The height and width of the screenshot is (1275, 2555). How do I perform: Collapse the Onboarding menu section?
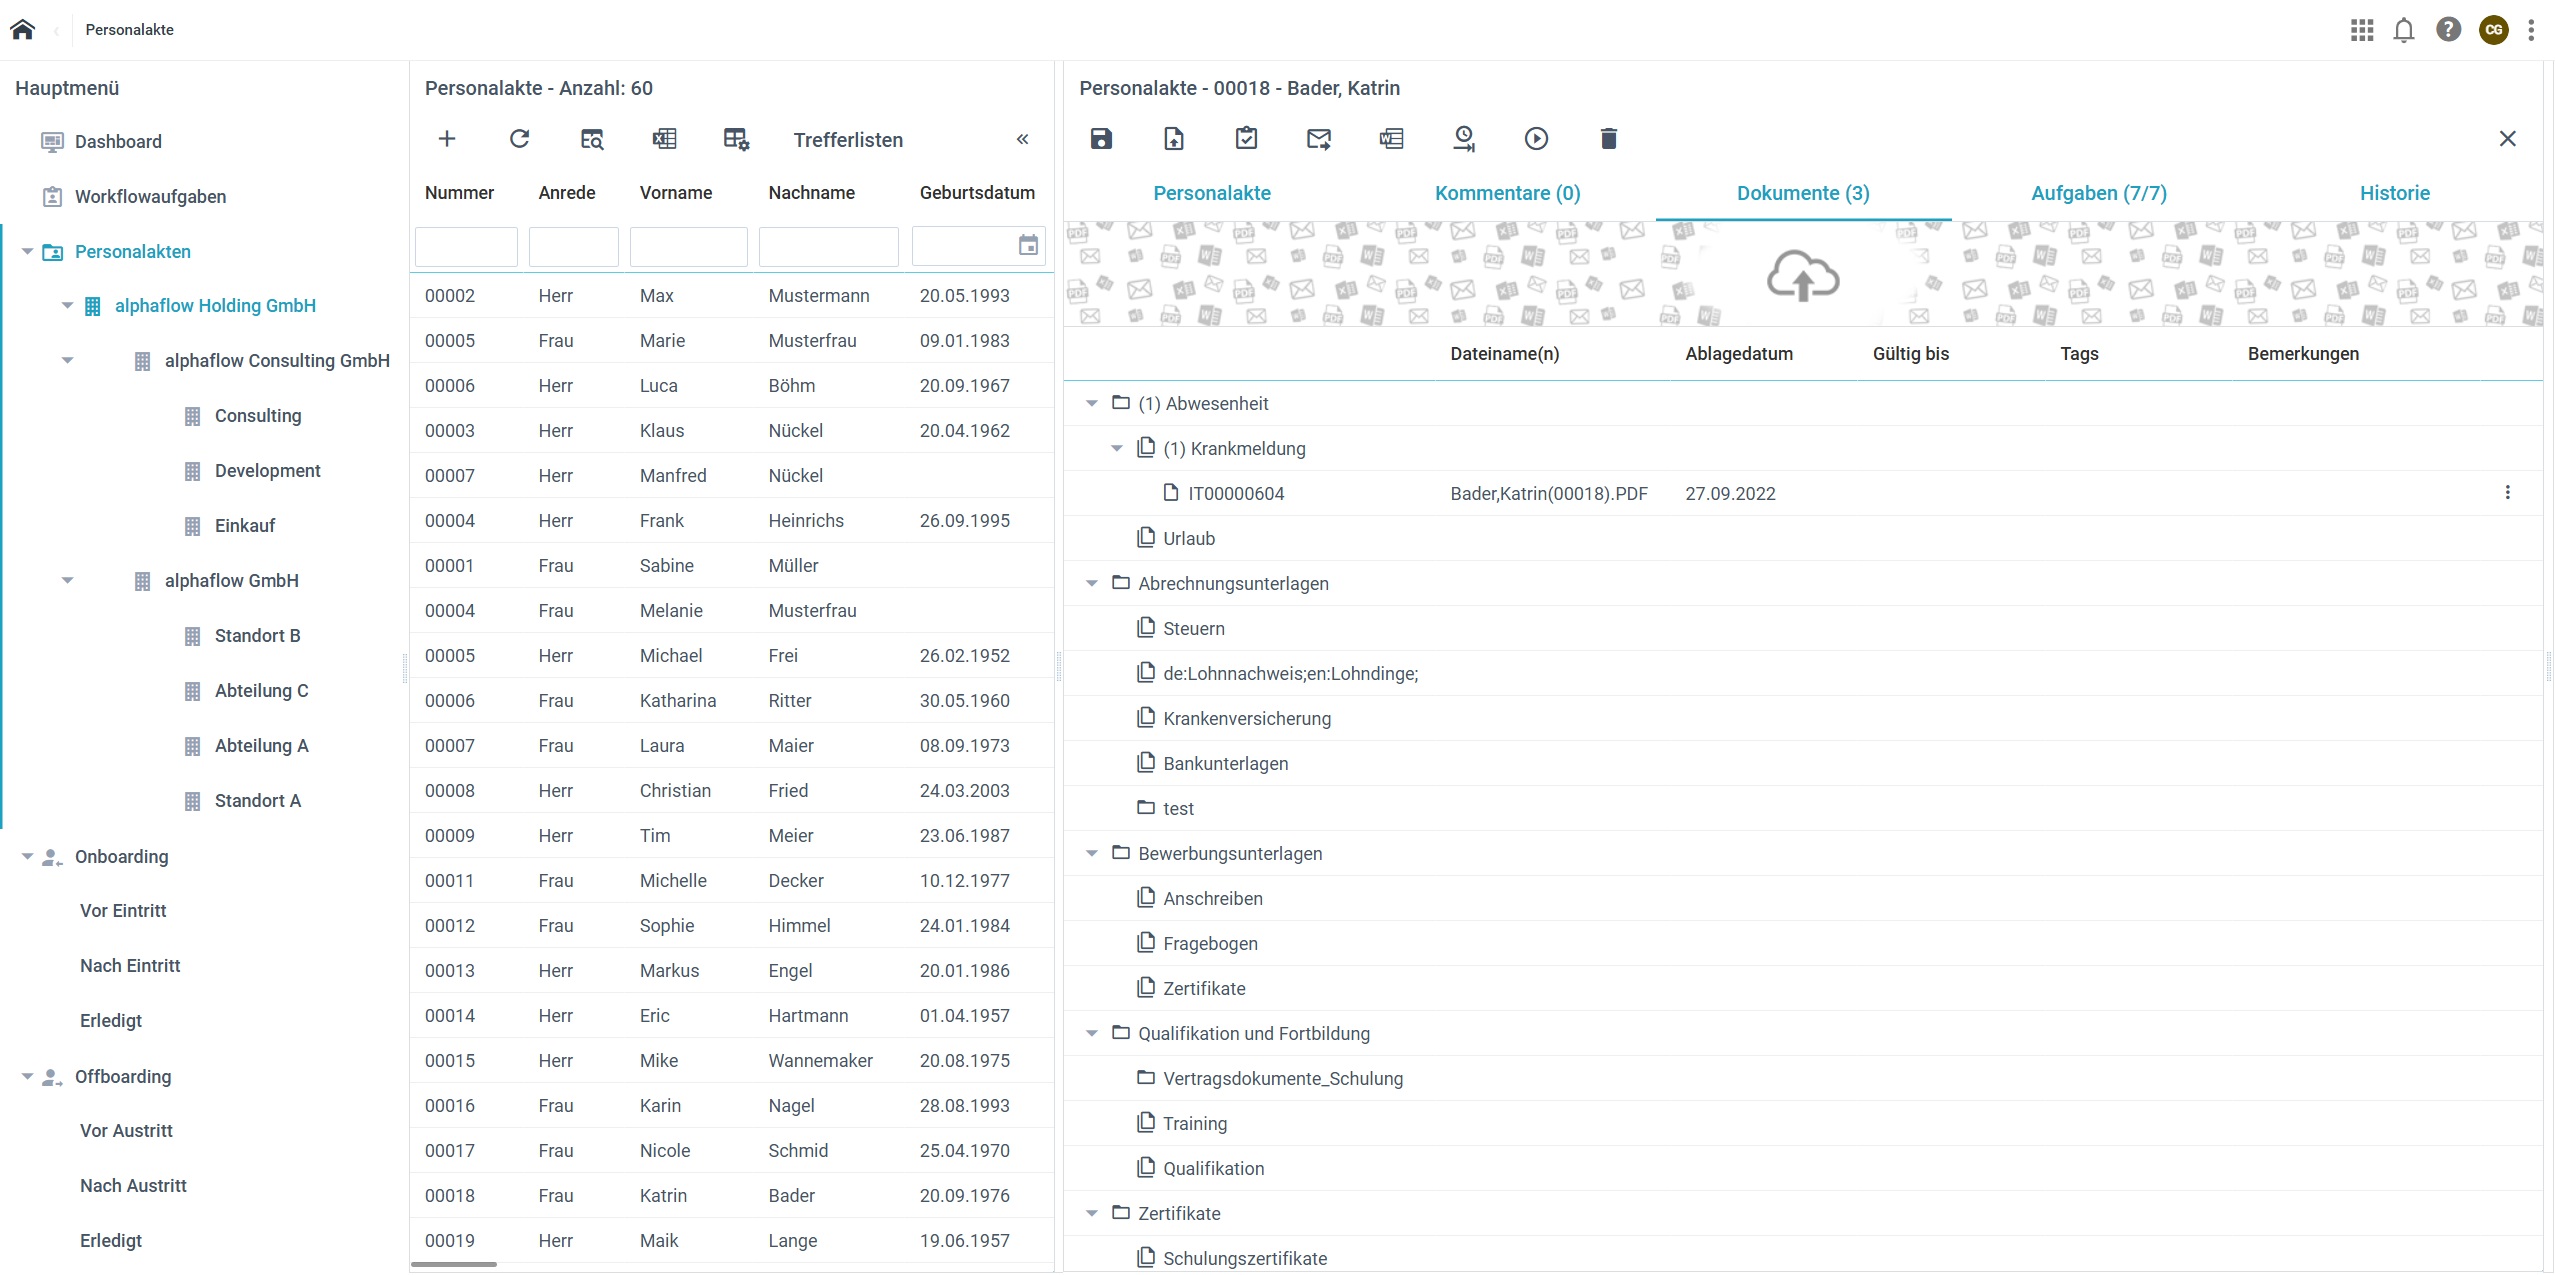click(x=28, y=857)
